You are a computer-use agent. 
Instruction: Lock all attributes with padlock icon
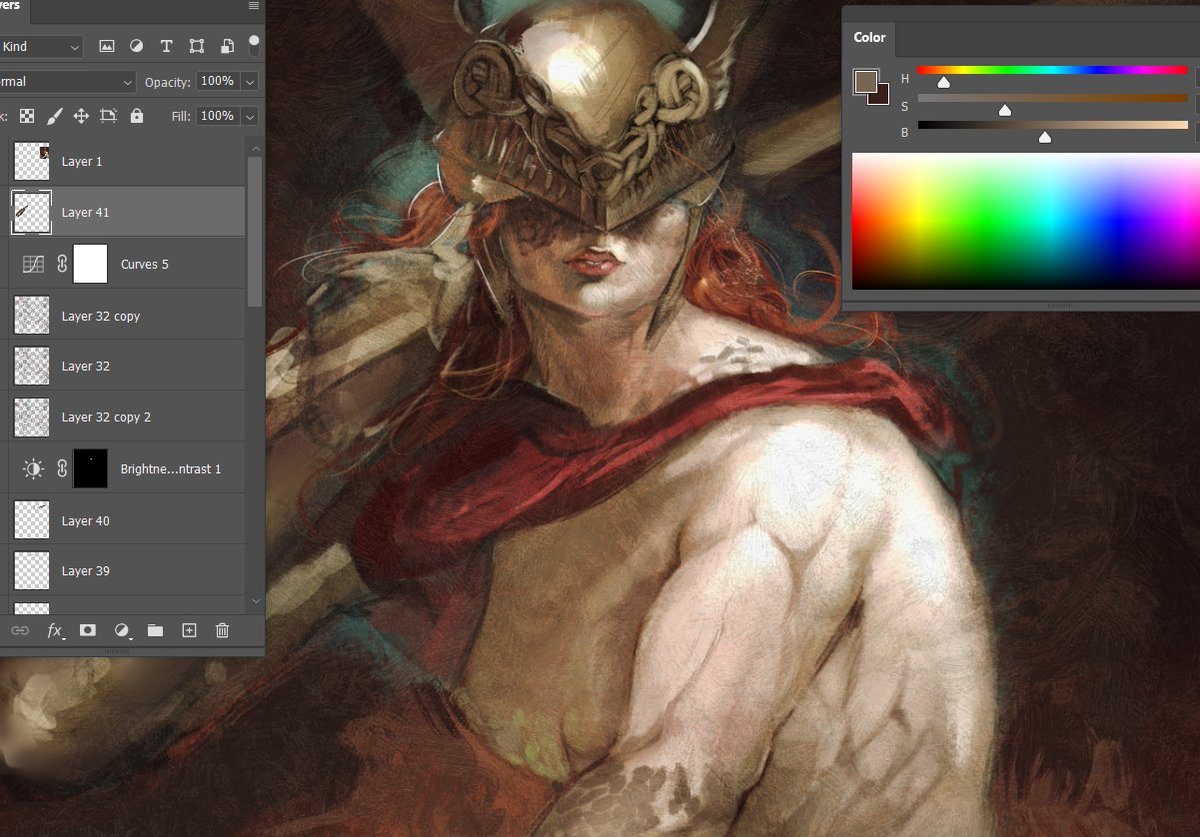click(x=136, y=116)
